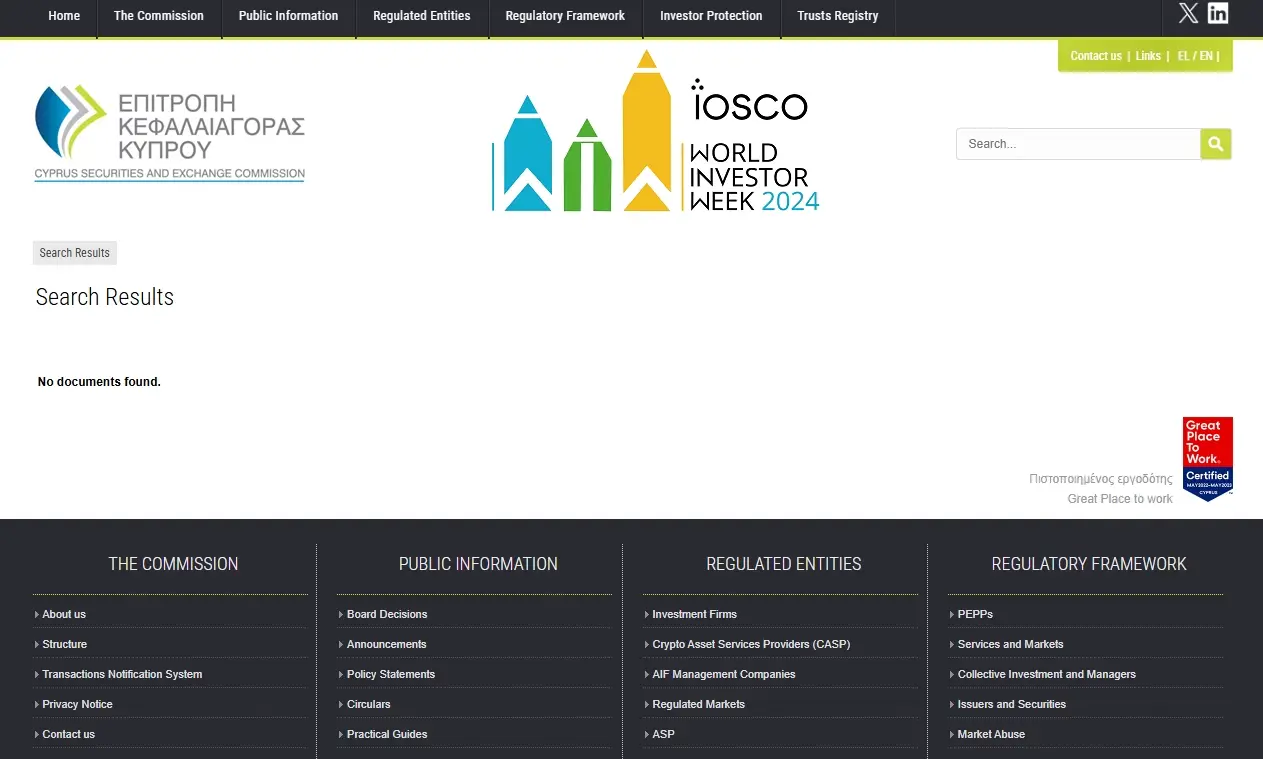Open the Regulated Entities menu
Image resolution: width=1263 pixels, height=759 pixels.
421,16
